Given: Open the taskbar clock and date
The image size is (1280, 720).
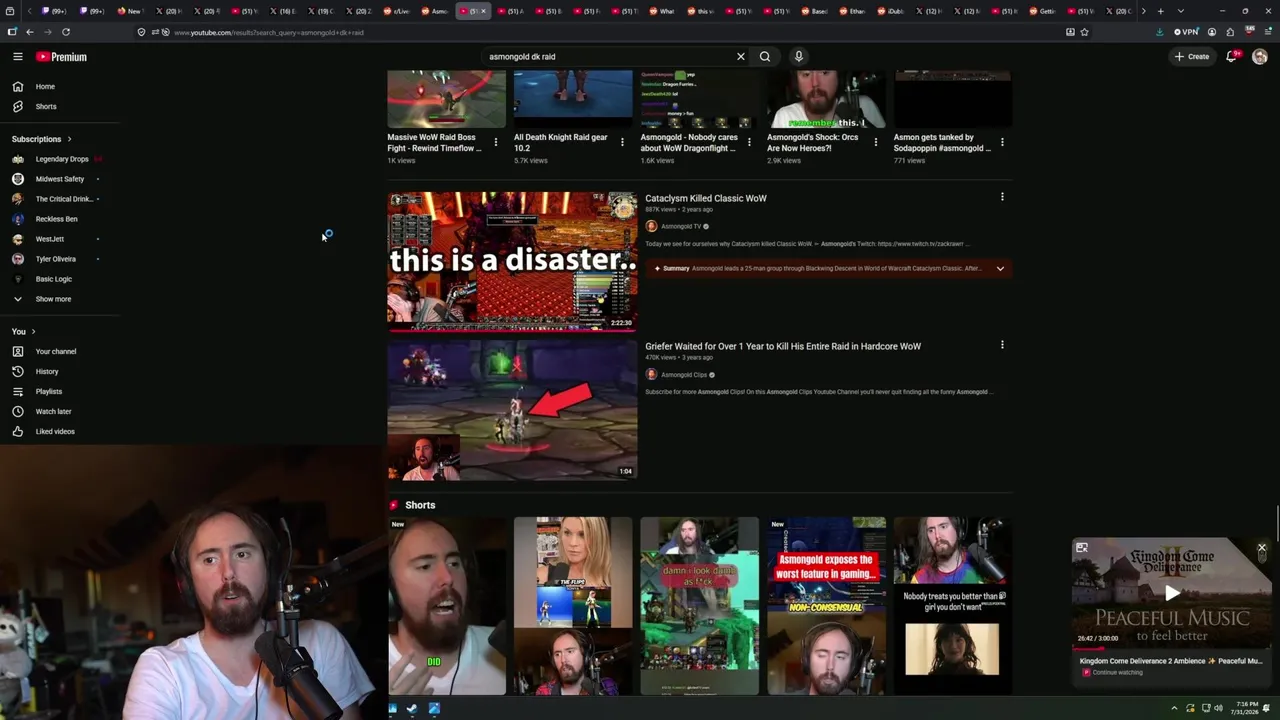Looking at the screenshot, I should click(x=1246, y=708).
